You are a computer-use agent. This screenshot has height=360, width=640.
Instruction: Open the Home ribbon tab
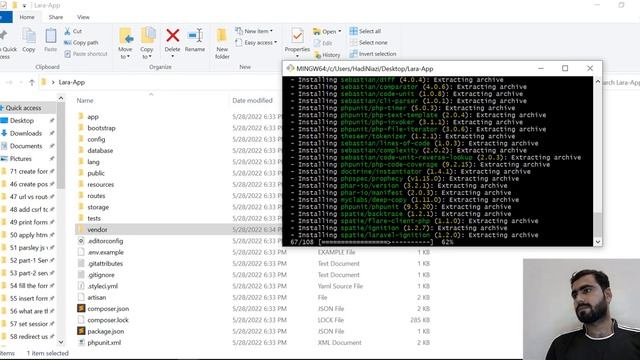(x=27, y=17)
